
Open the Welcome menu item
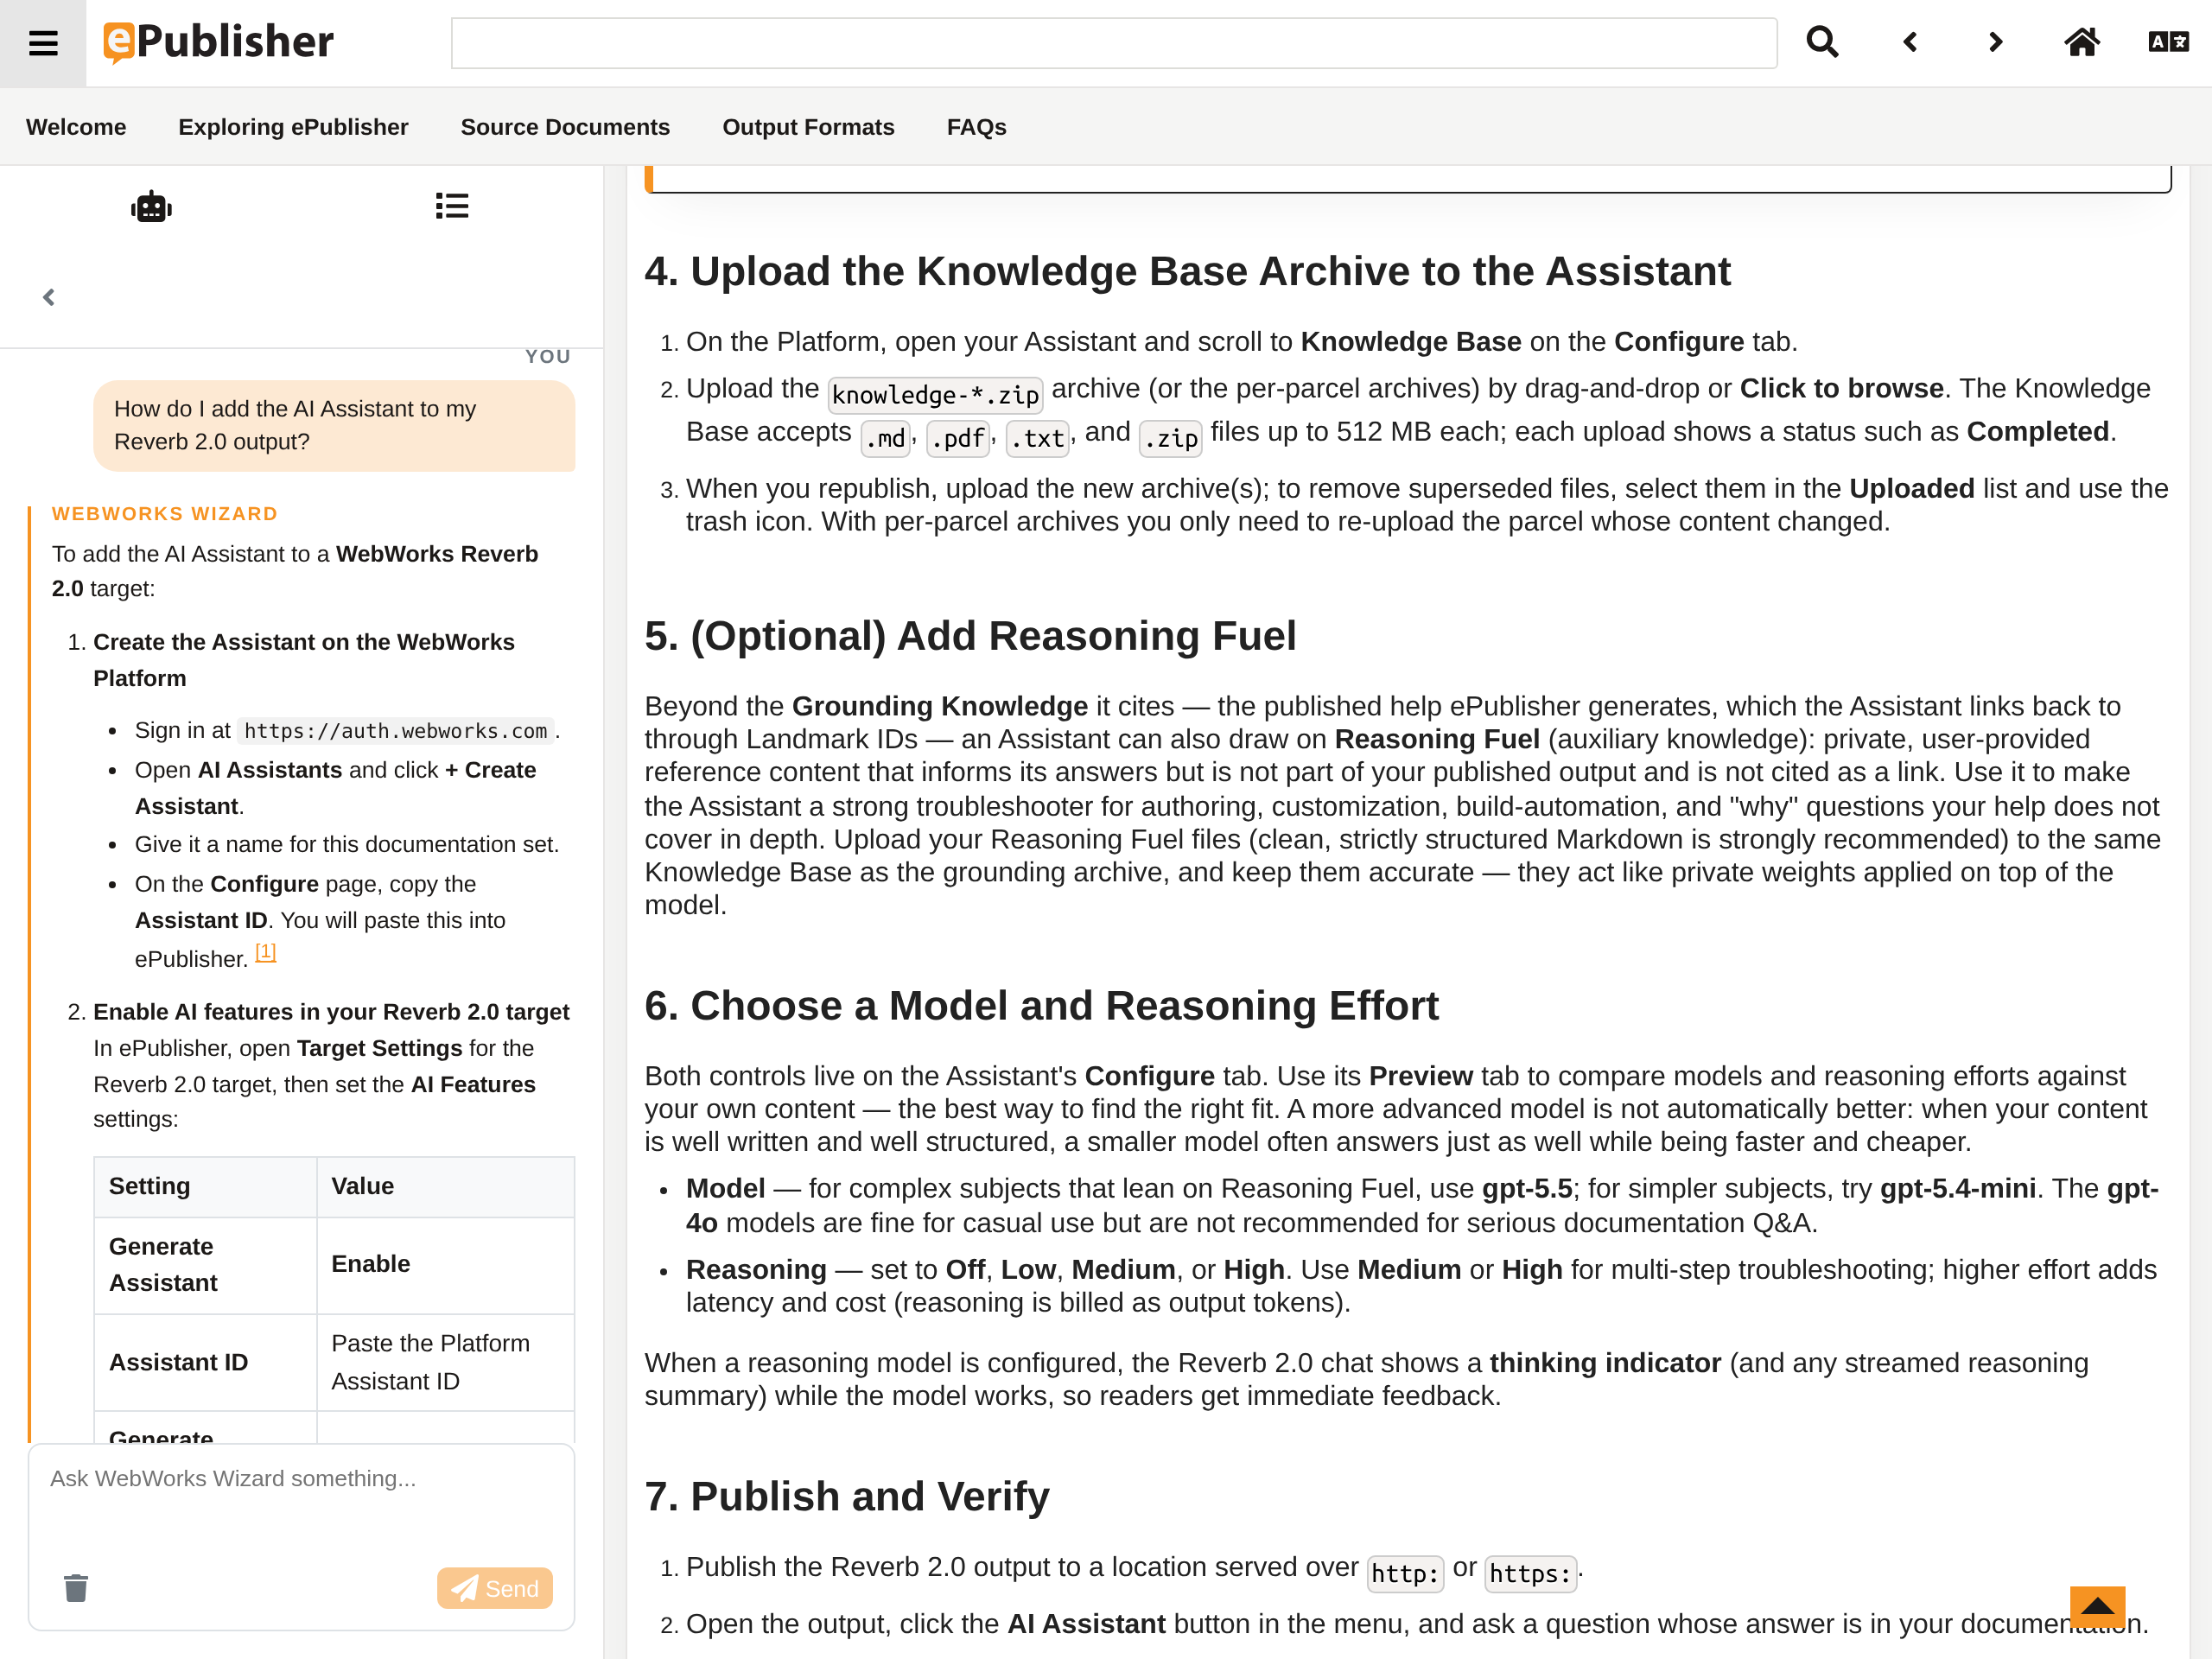point(76,127)
